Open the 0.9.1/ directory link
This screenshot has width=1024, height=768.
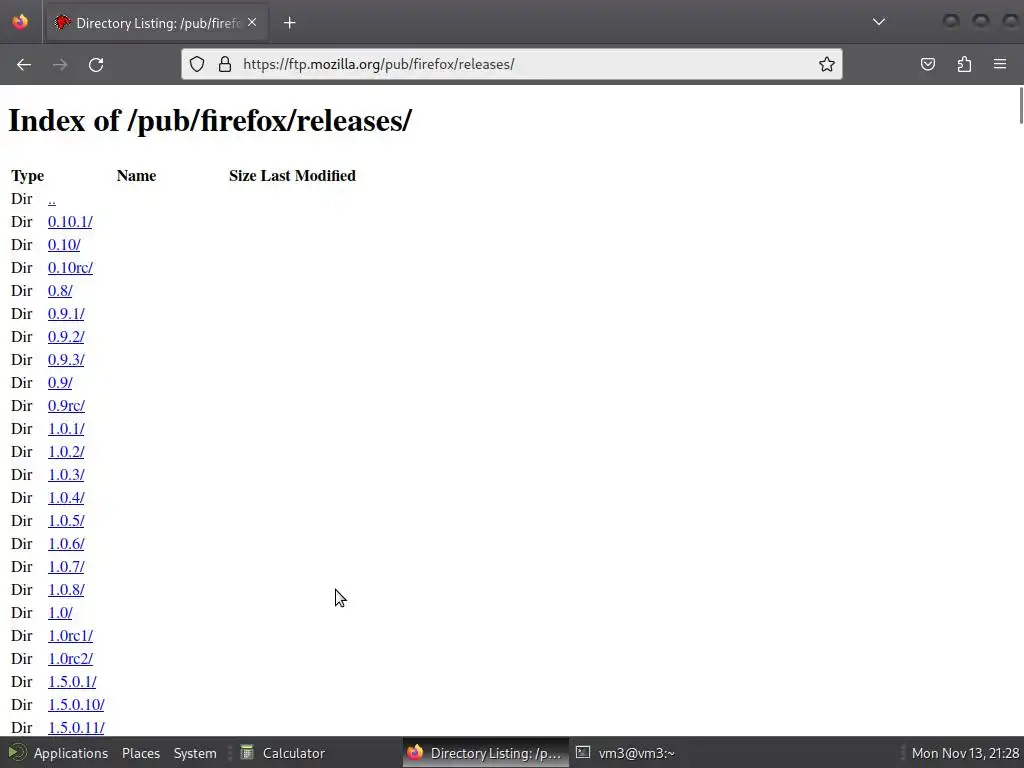pyautogui.click(x=66, y=314)
